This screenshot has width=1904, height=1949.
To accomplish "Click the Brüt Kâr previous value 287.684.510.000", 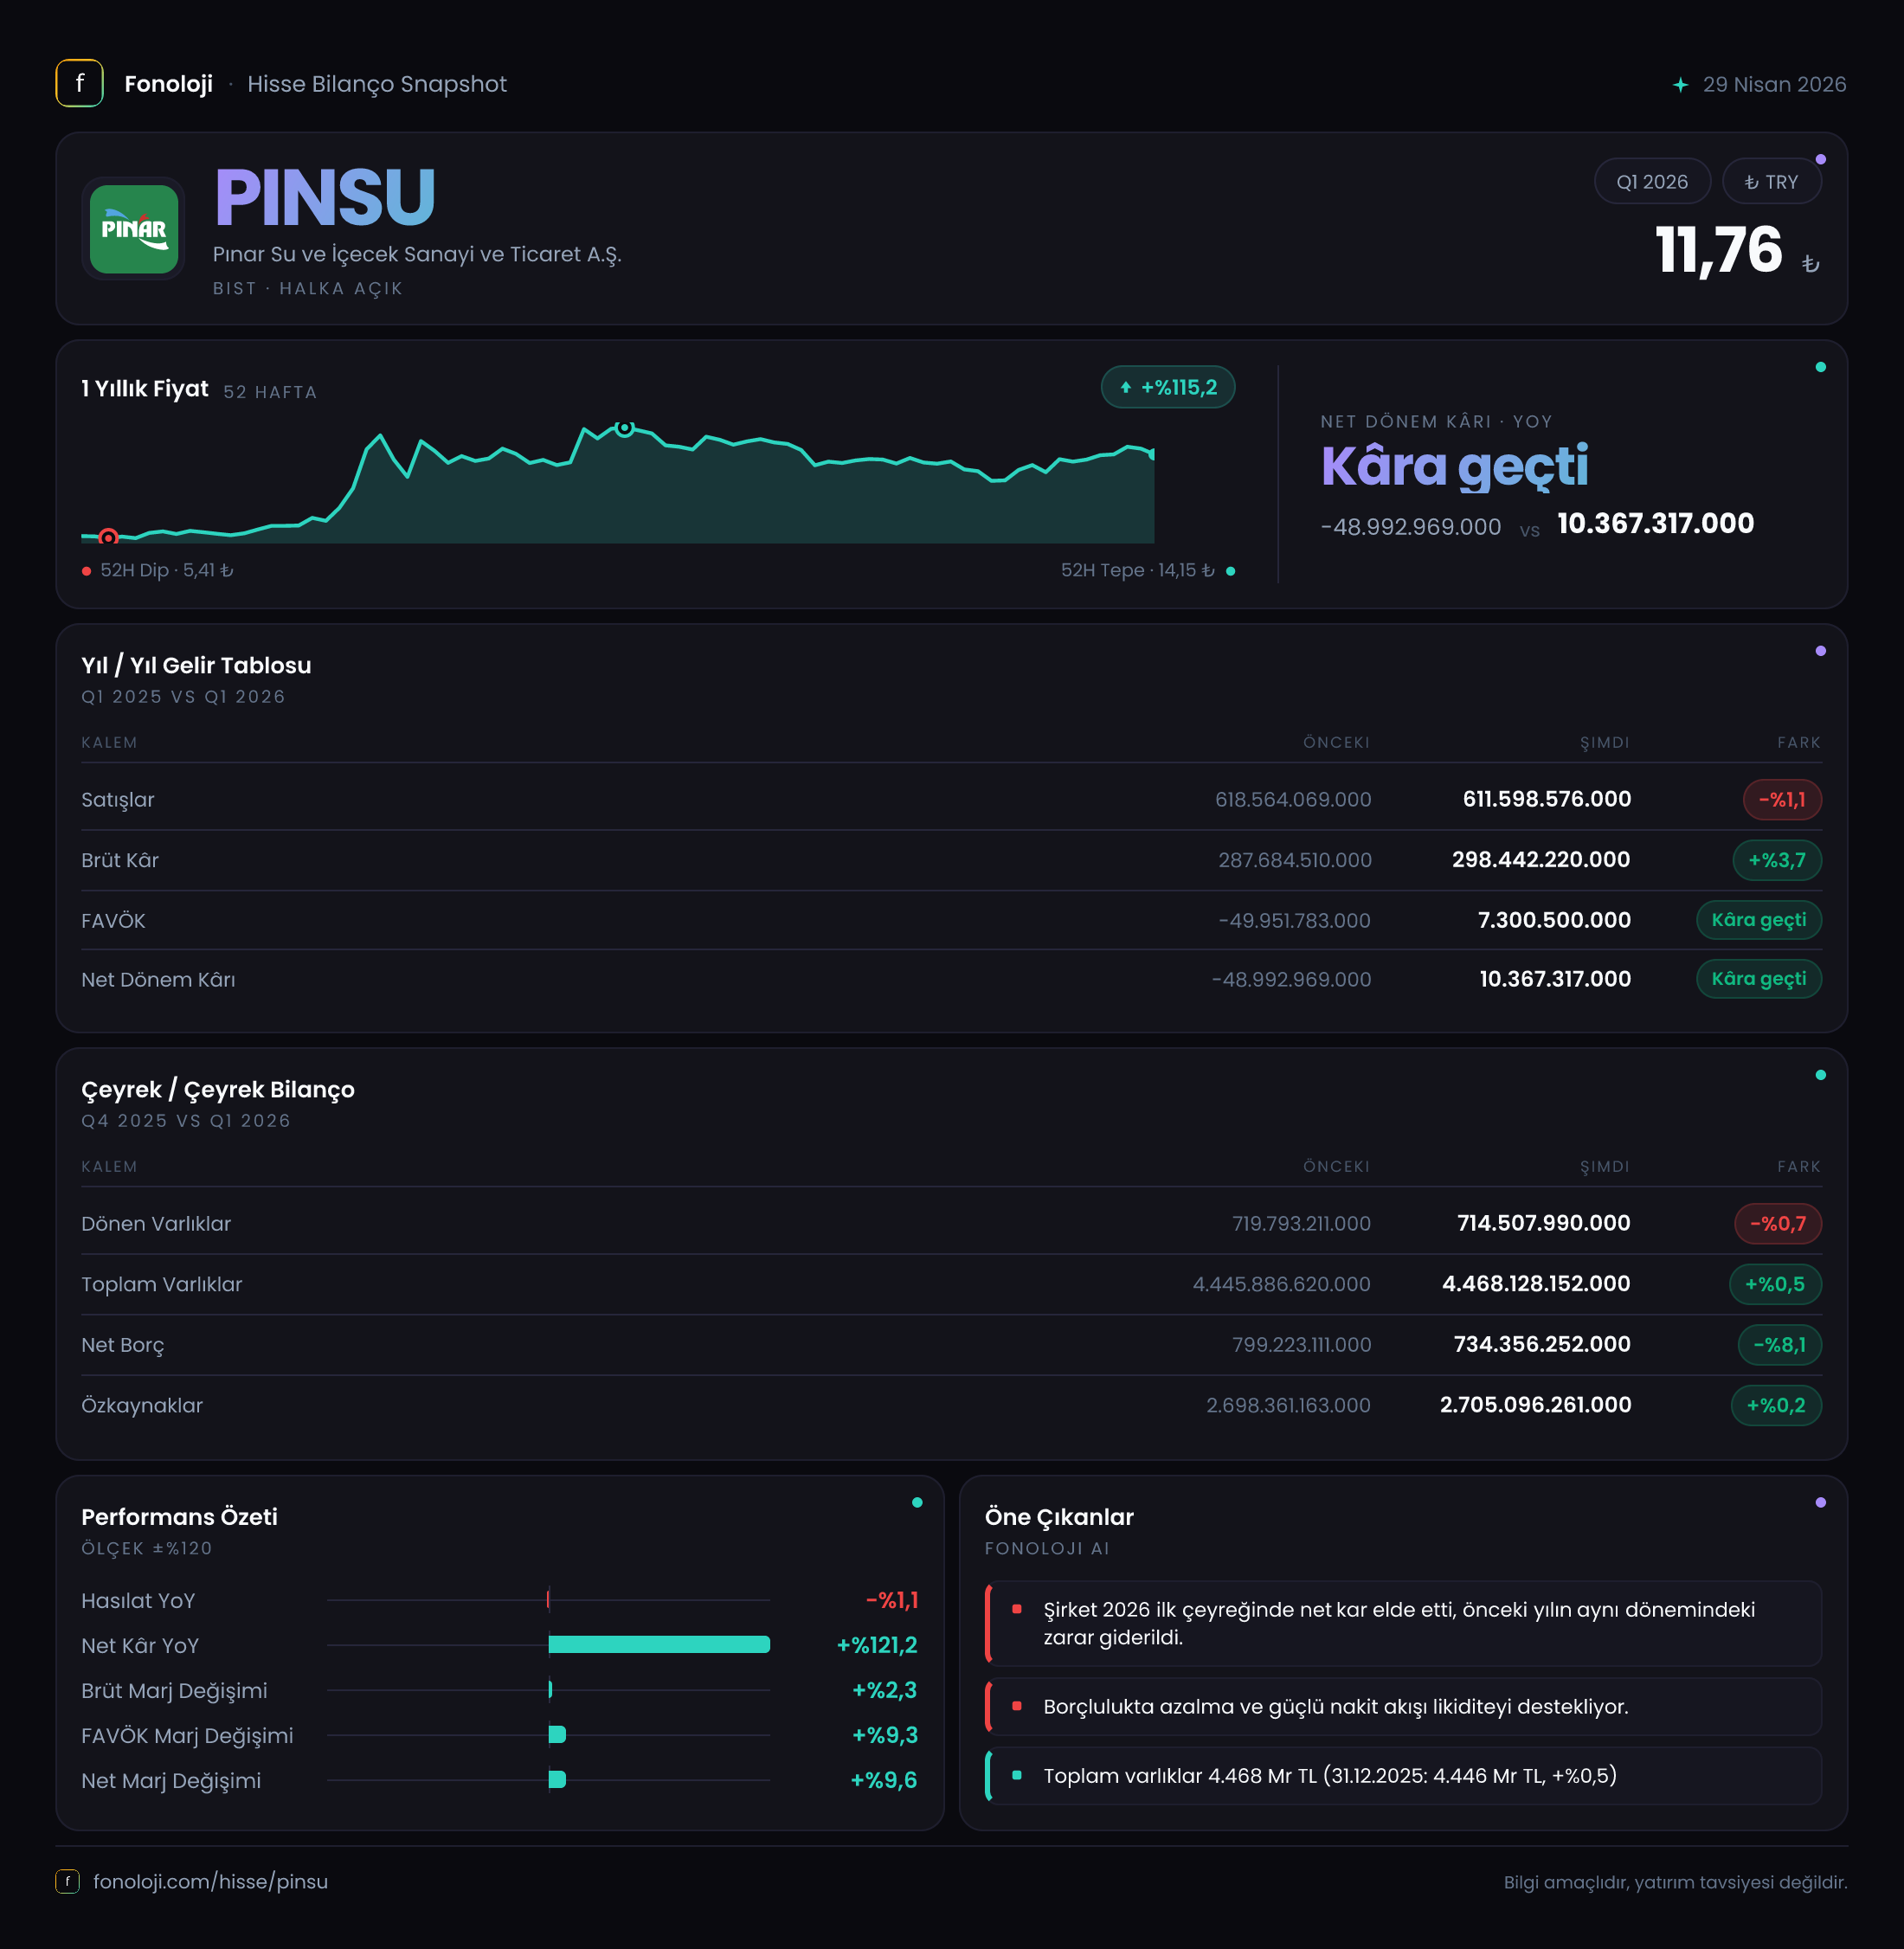I will (x=1295, y=860).
